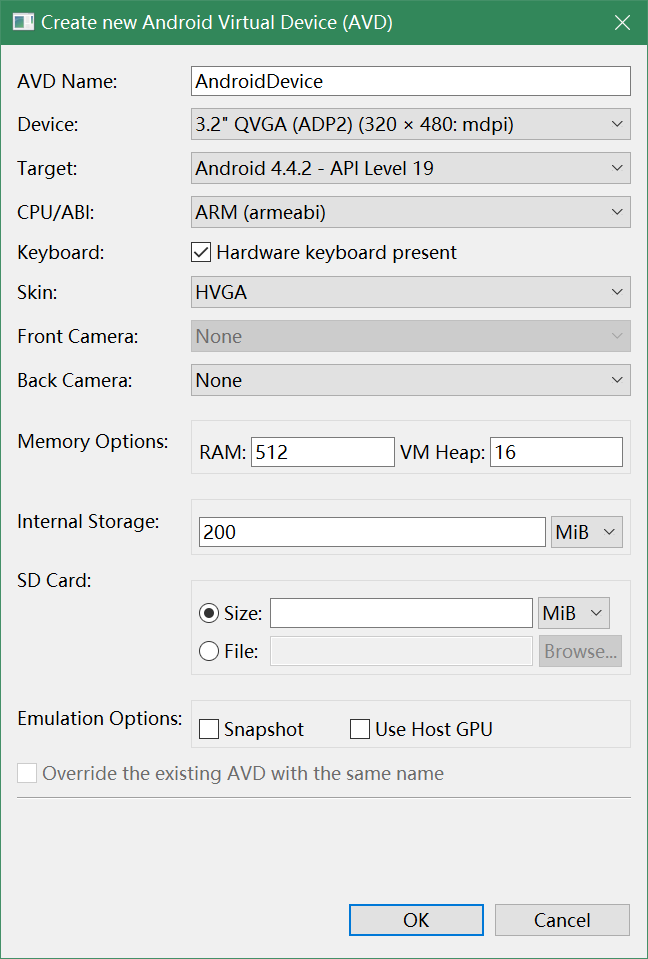Focus the RAM input field
Image resolution: width=648 pixels, height=959 pixels.
coord(322,452)
